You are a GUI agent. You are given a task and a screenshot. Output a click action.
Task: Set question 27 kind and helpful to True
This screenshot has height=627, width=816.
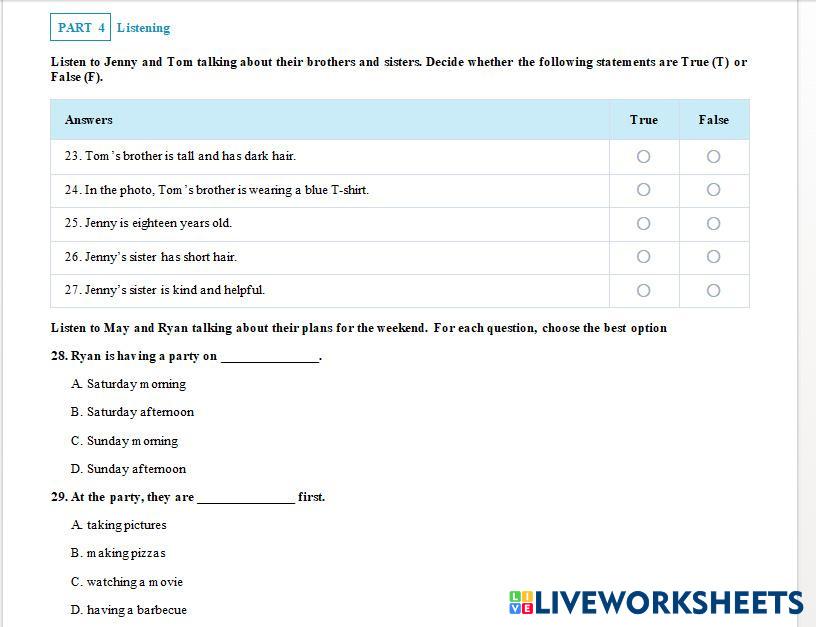tap(643, 290)
